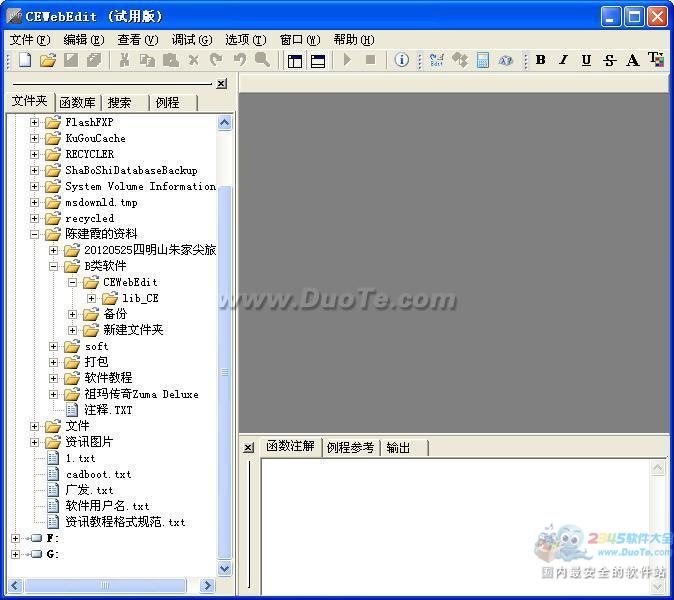Screen dimensions: 674x600
Task: Click the tree scrollbar down arrow
Action: 224,569
